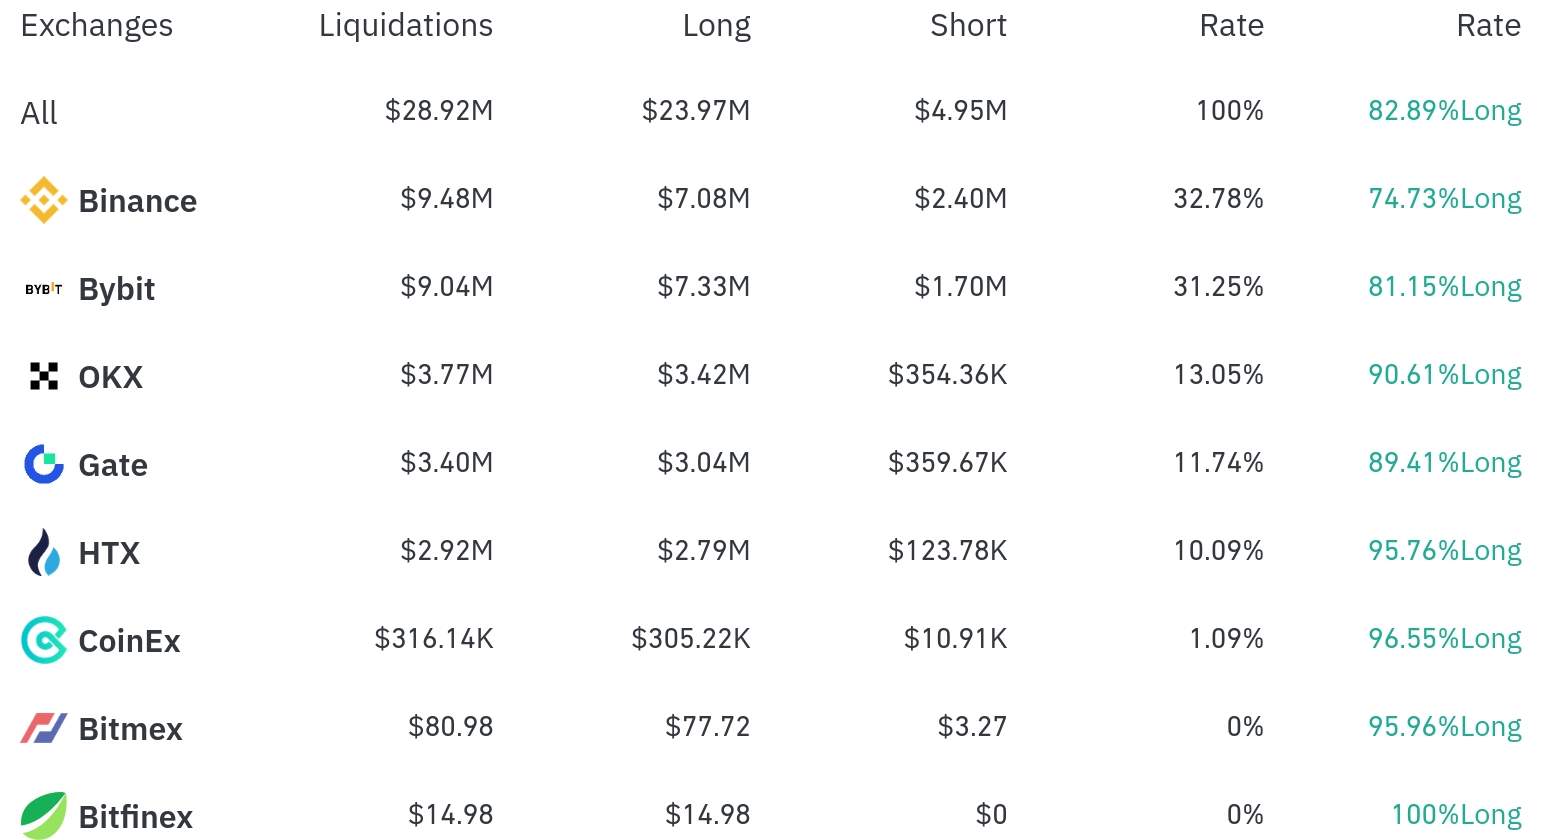The height and width of the screenshot is (840, 1542).
Task: Select the All exchanges row
Action: 771,112
